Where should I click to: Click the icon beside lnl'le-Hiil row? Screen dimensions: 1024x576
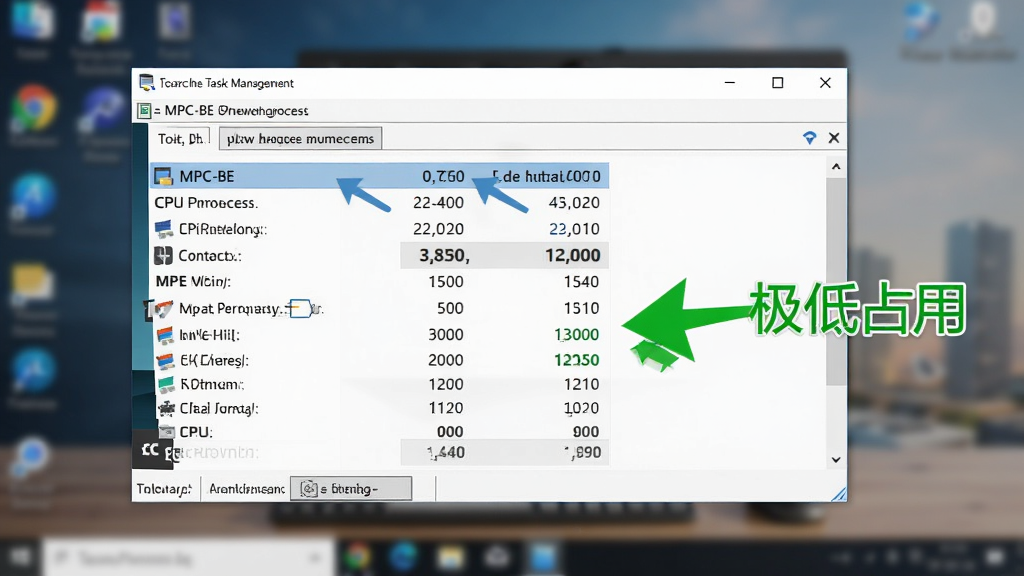(x=166, y=335)
